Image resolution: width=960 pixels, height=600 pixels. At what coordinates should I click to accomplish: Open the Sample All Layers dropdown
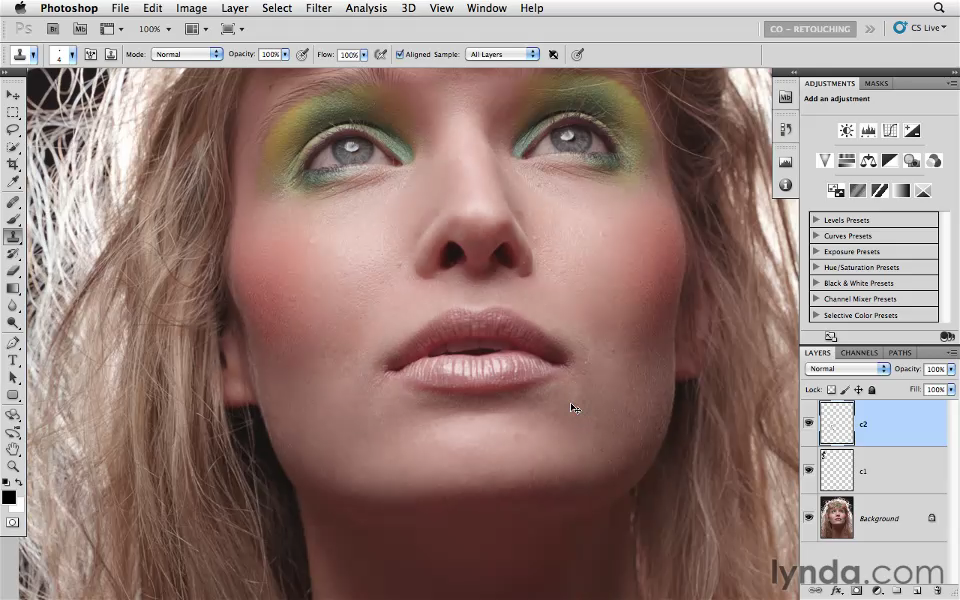pyautogui.click(x=502, y=54)
